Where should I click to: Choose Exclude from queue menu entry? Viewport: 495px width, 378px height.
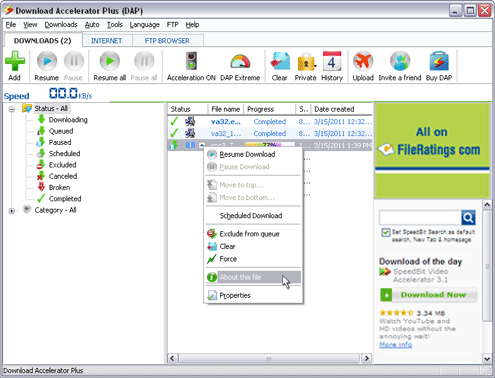(x=253, y=234)
